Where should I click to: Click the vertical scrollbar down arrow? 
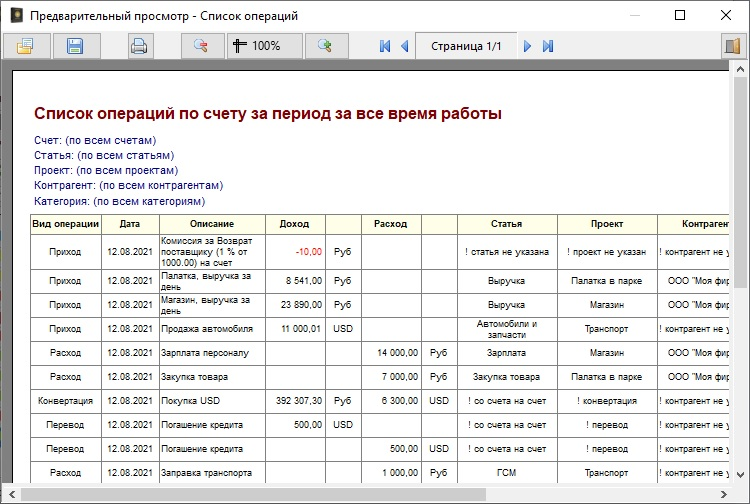pyautogui.click(x=739, y=475)
